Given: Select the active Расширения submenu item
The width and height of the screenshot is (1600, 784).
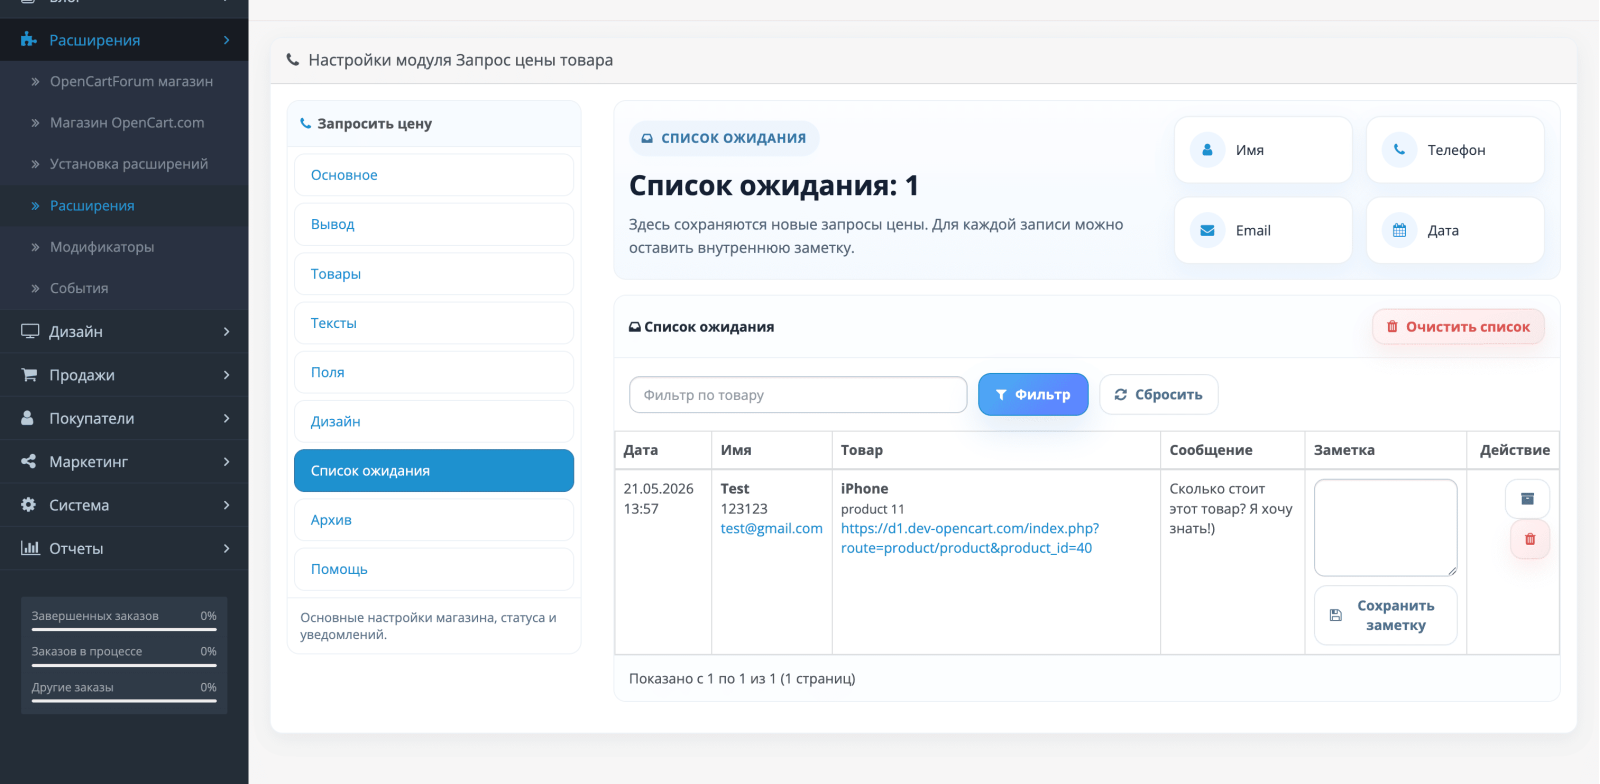Looking at the screenshot, I should point(124,205).
